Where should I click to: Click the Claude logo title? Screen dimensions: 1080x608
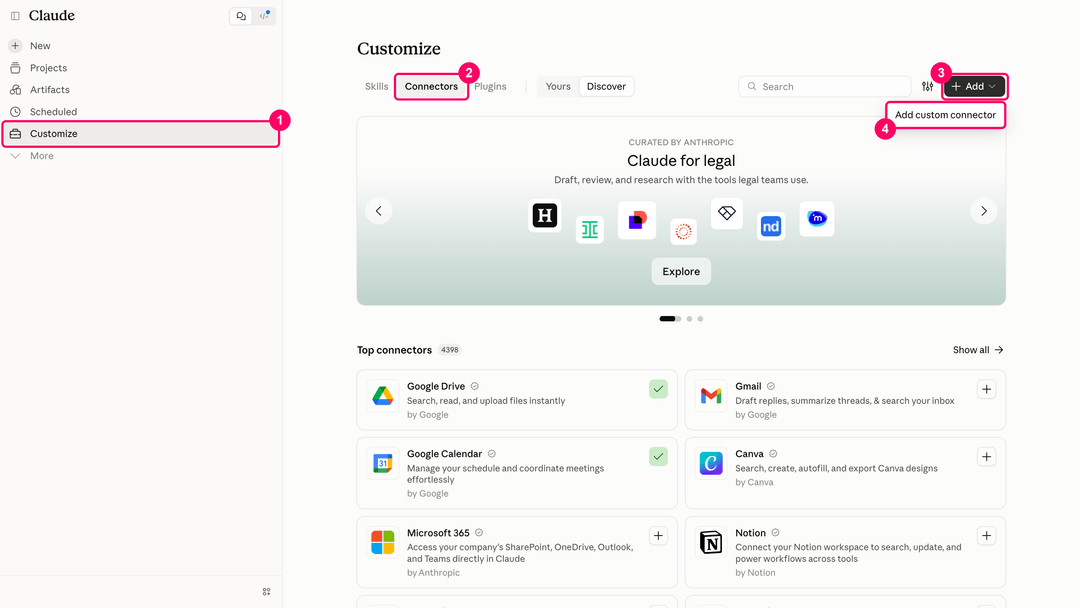[52, 15]
